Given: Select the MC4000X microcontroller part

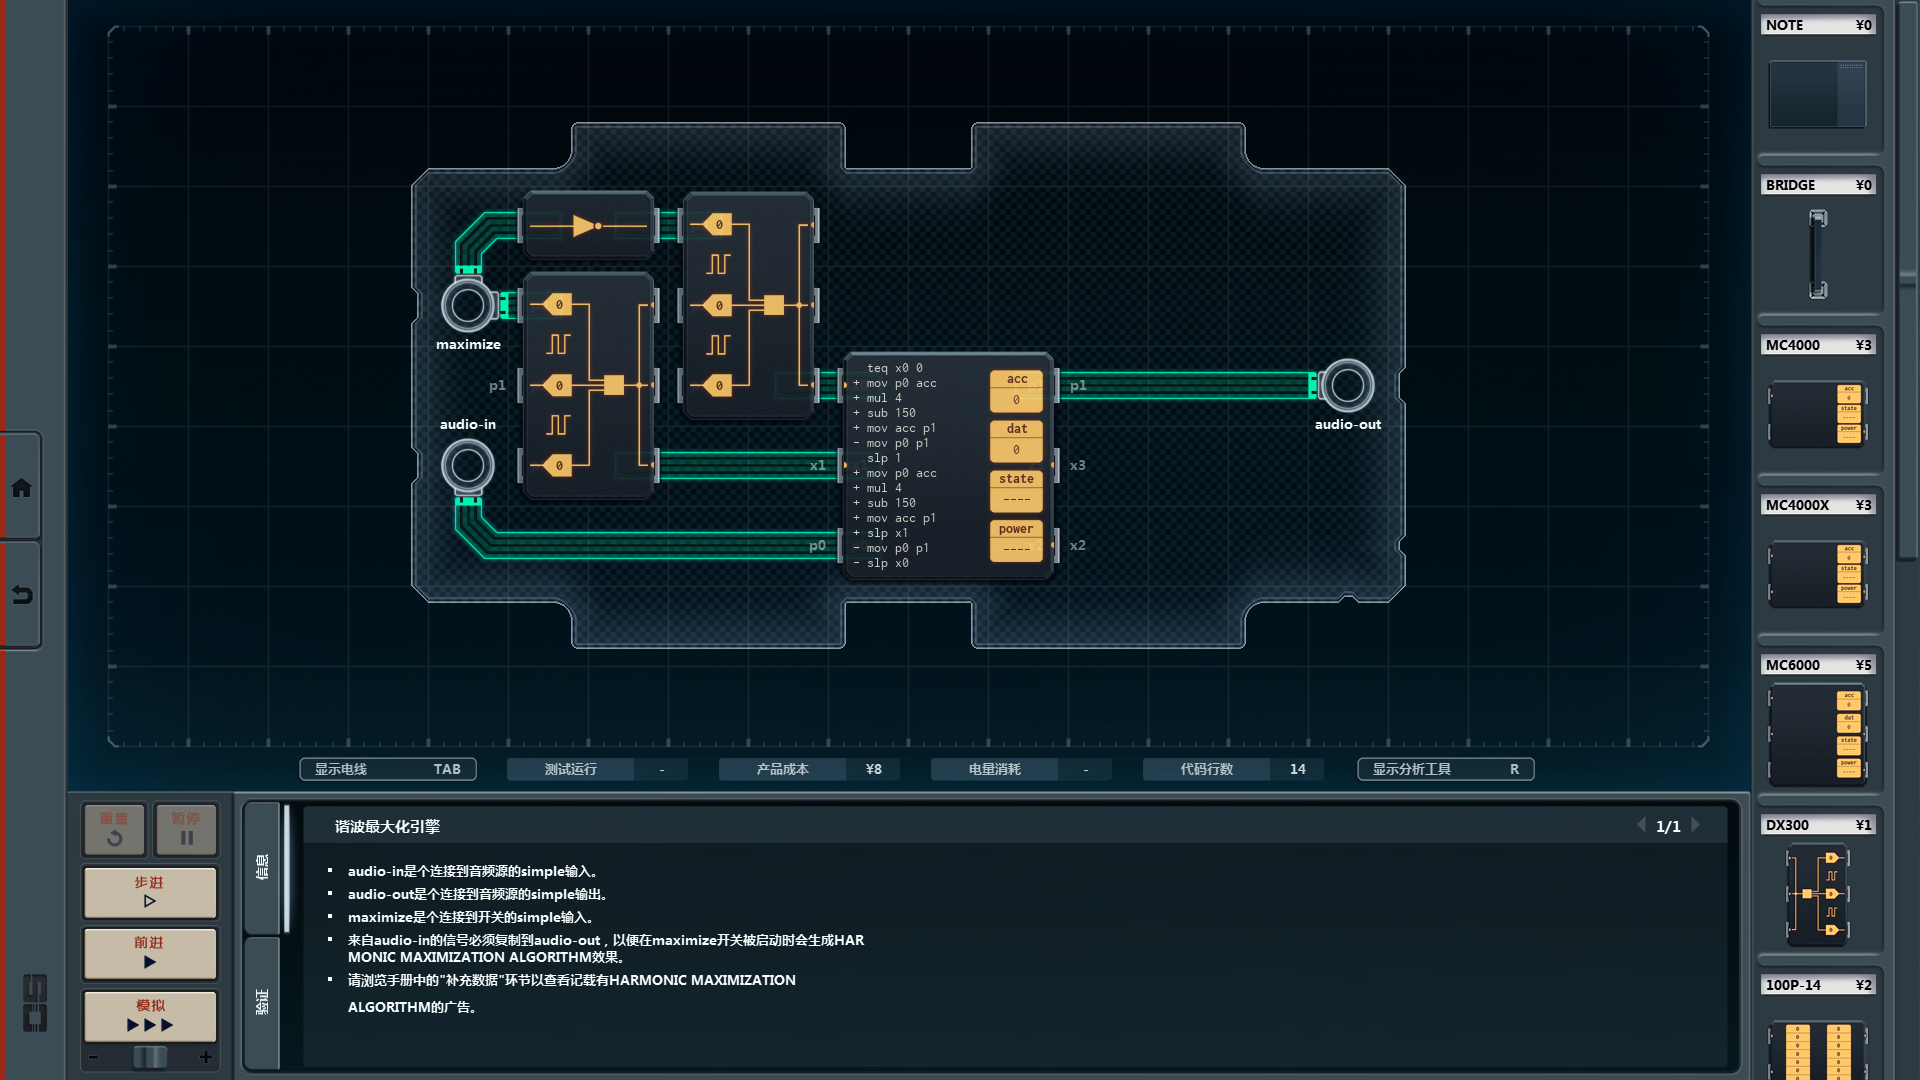Looking at the screenshot, I should pyautogui.click(x=1817, y=573).
